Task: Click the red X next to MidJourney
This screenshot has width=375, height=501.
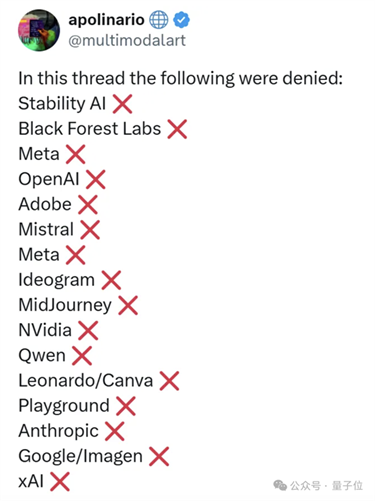Action: click(128, 305)
